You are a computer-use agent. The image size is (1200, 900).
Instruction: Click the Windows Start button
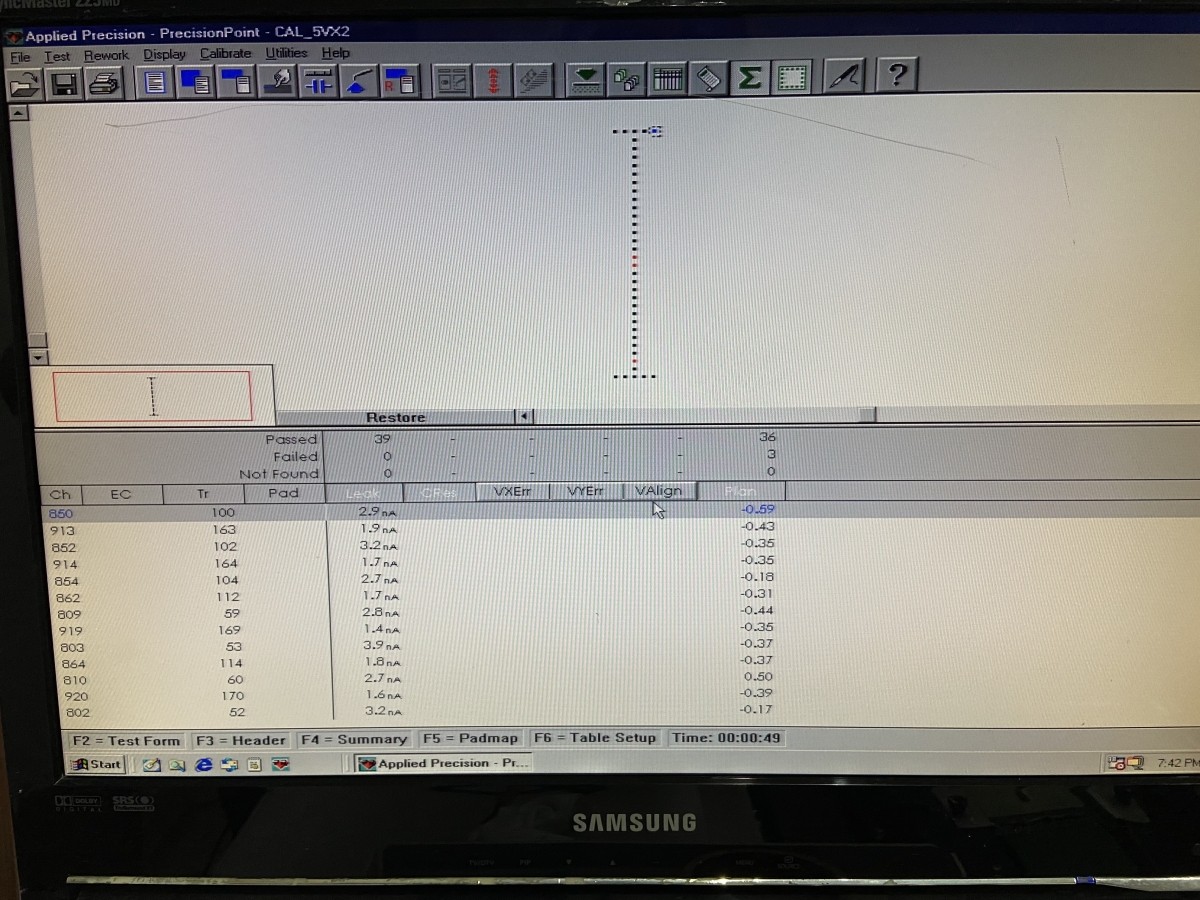[97, 764]
